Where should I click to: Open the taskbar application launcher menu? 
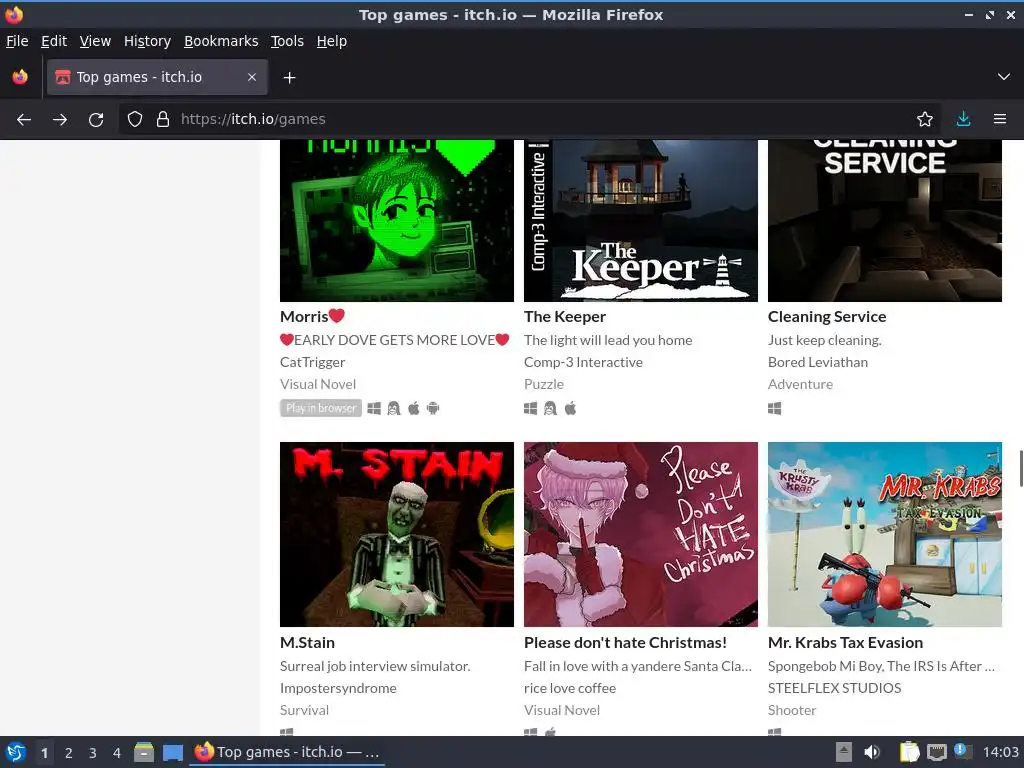pos(16,752)
